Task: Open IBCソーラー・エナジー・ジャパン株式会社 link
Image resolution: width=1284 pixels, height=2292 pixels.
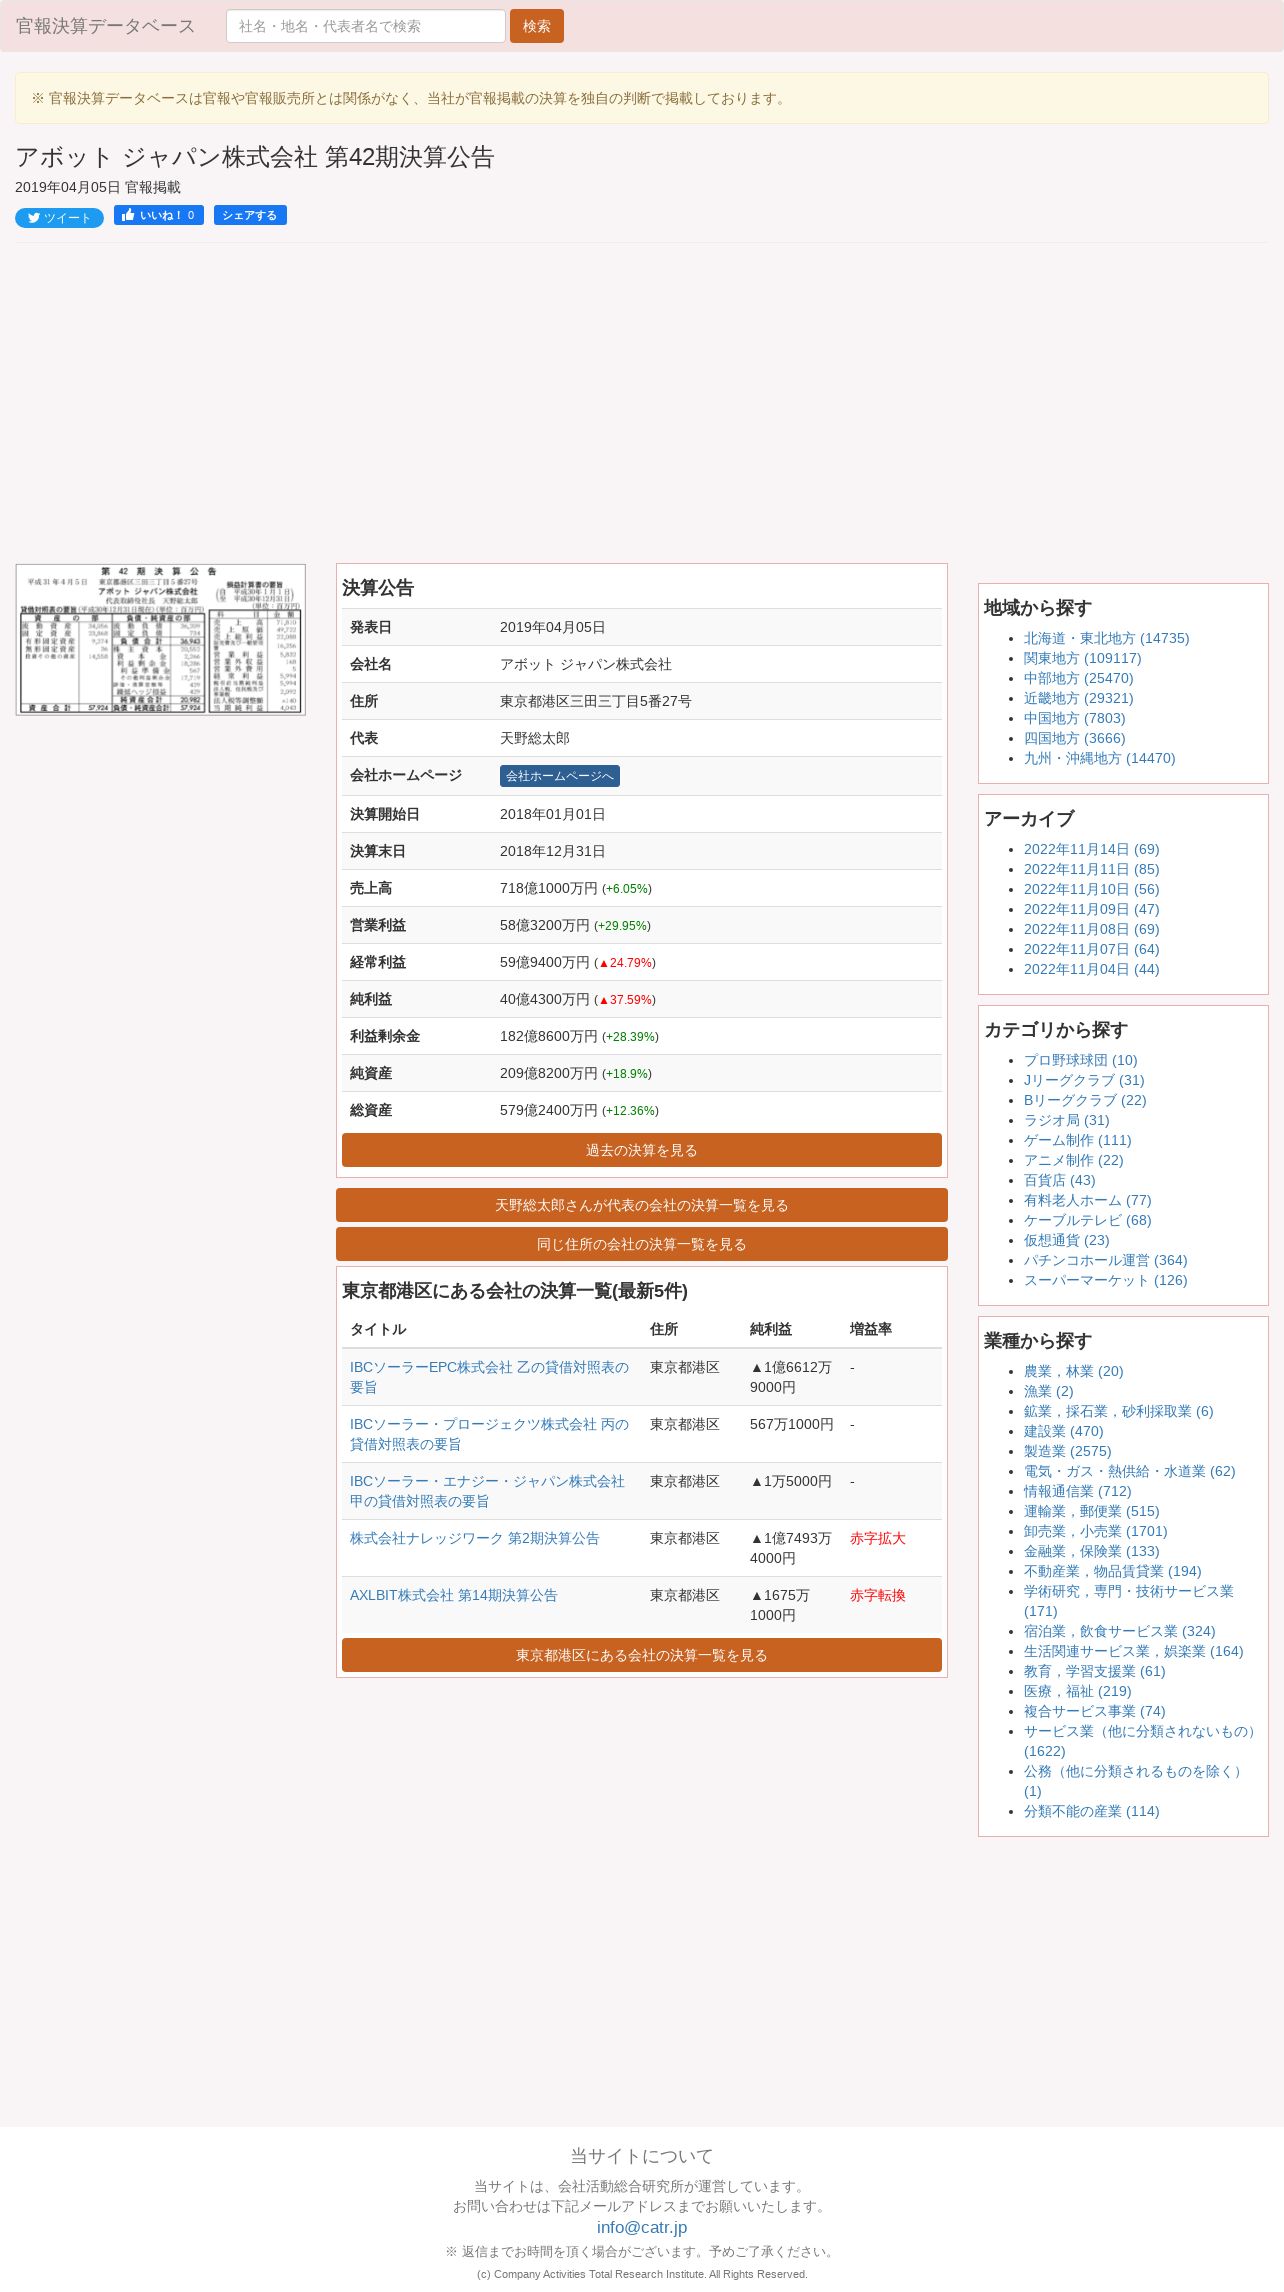Action: coord(487,1491)
